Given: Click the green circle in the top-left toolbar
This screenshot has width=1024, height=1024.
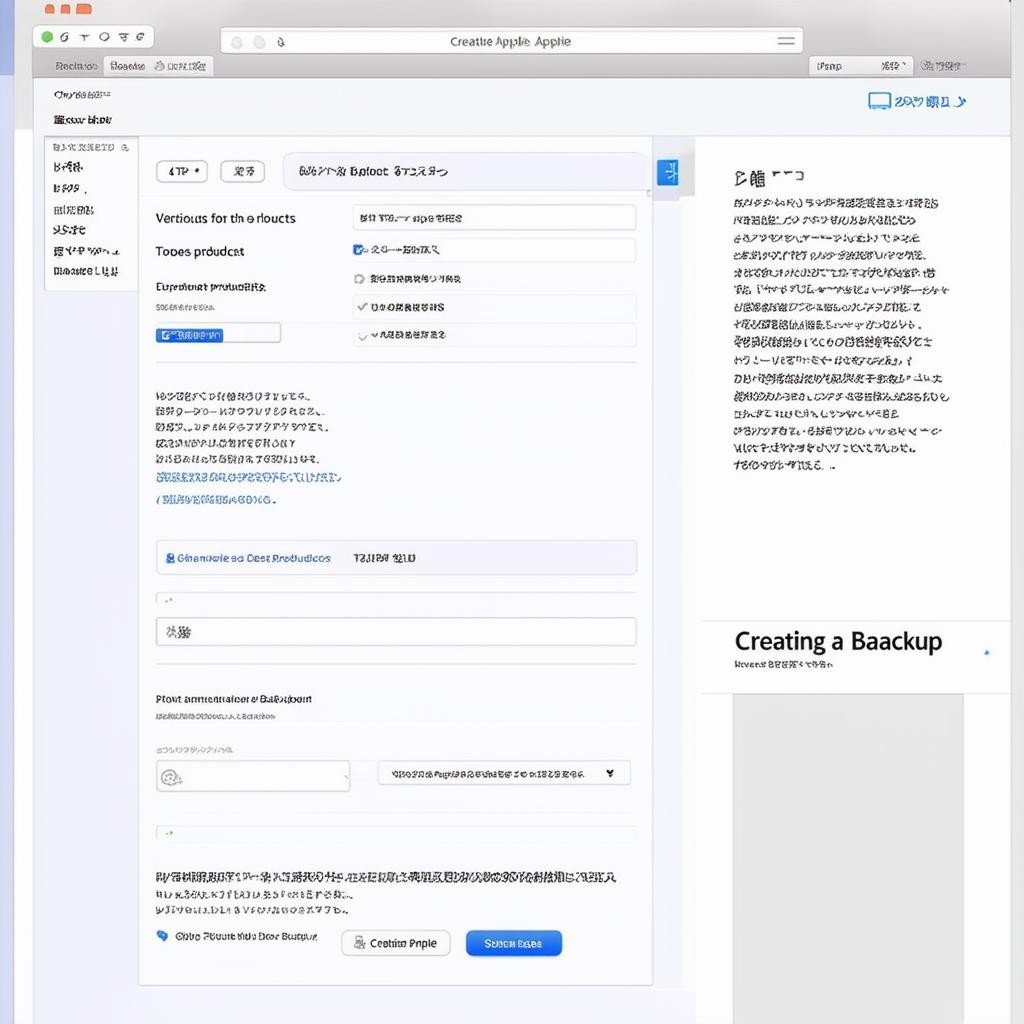Looking at the screenshot, I should pyautogui.click(x=46, y=37).
